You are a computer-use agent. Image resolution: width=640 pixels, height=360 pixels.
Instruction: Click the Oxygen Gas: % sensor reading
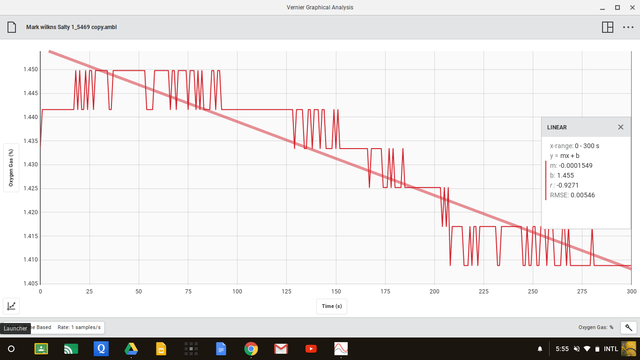[x=596, y=327]
